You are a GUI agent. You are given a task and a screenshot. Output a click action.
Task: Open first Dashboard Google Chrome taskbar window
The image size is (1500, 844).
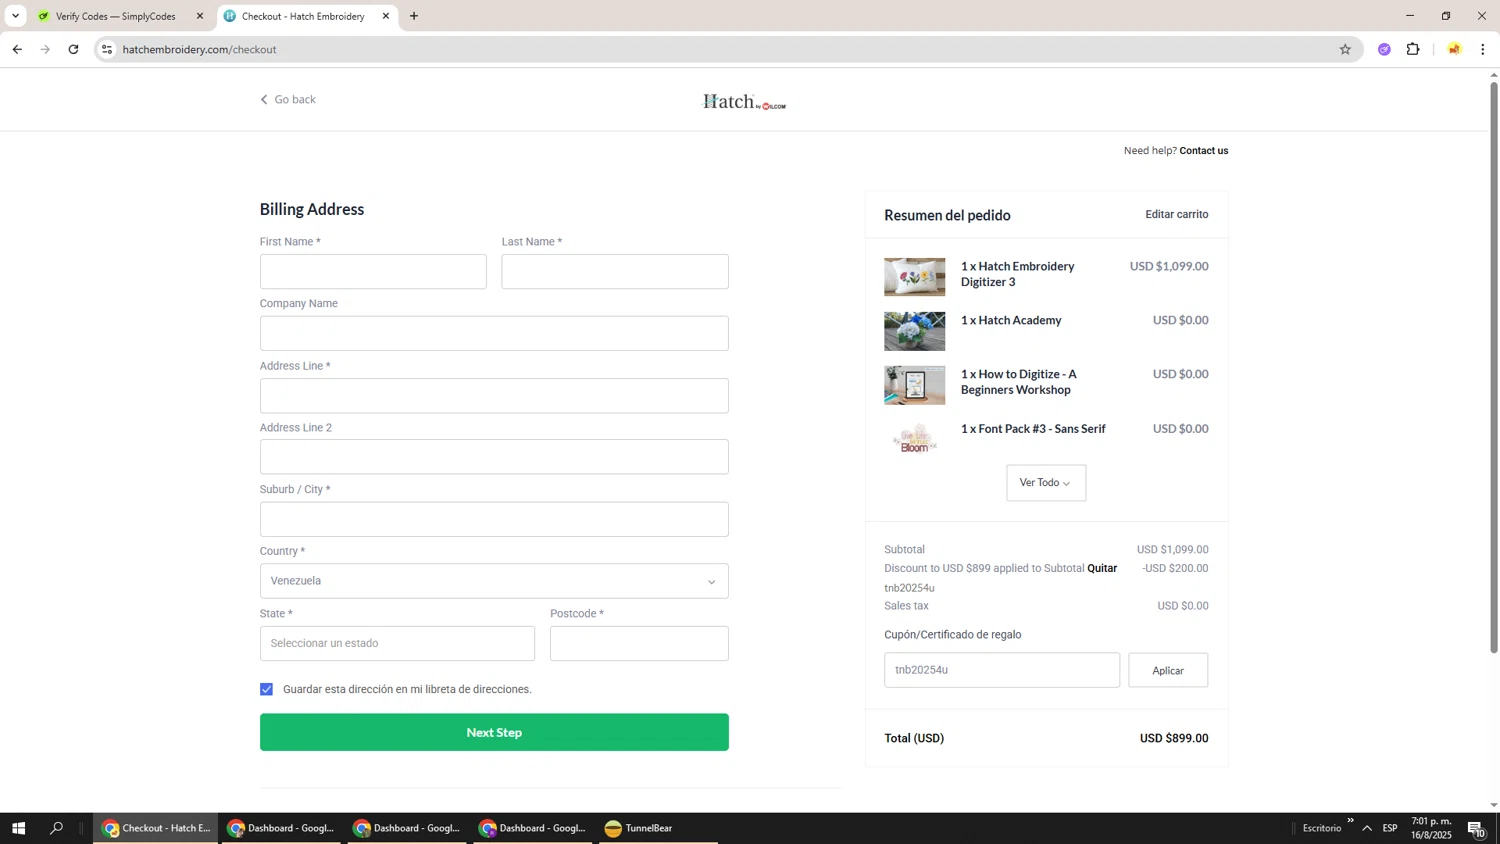pyautogui.click(x=281, y=828)
